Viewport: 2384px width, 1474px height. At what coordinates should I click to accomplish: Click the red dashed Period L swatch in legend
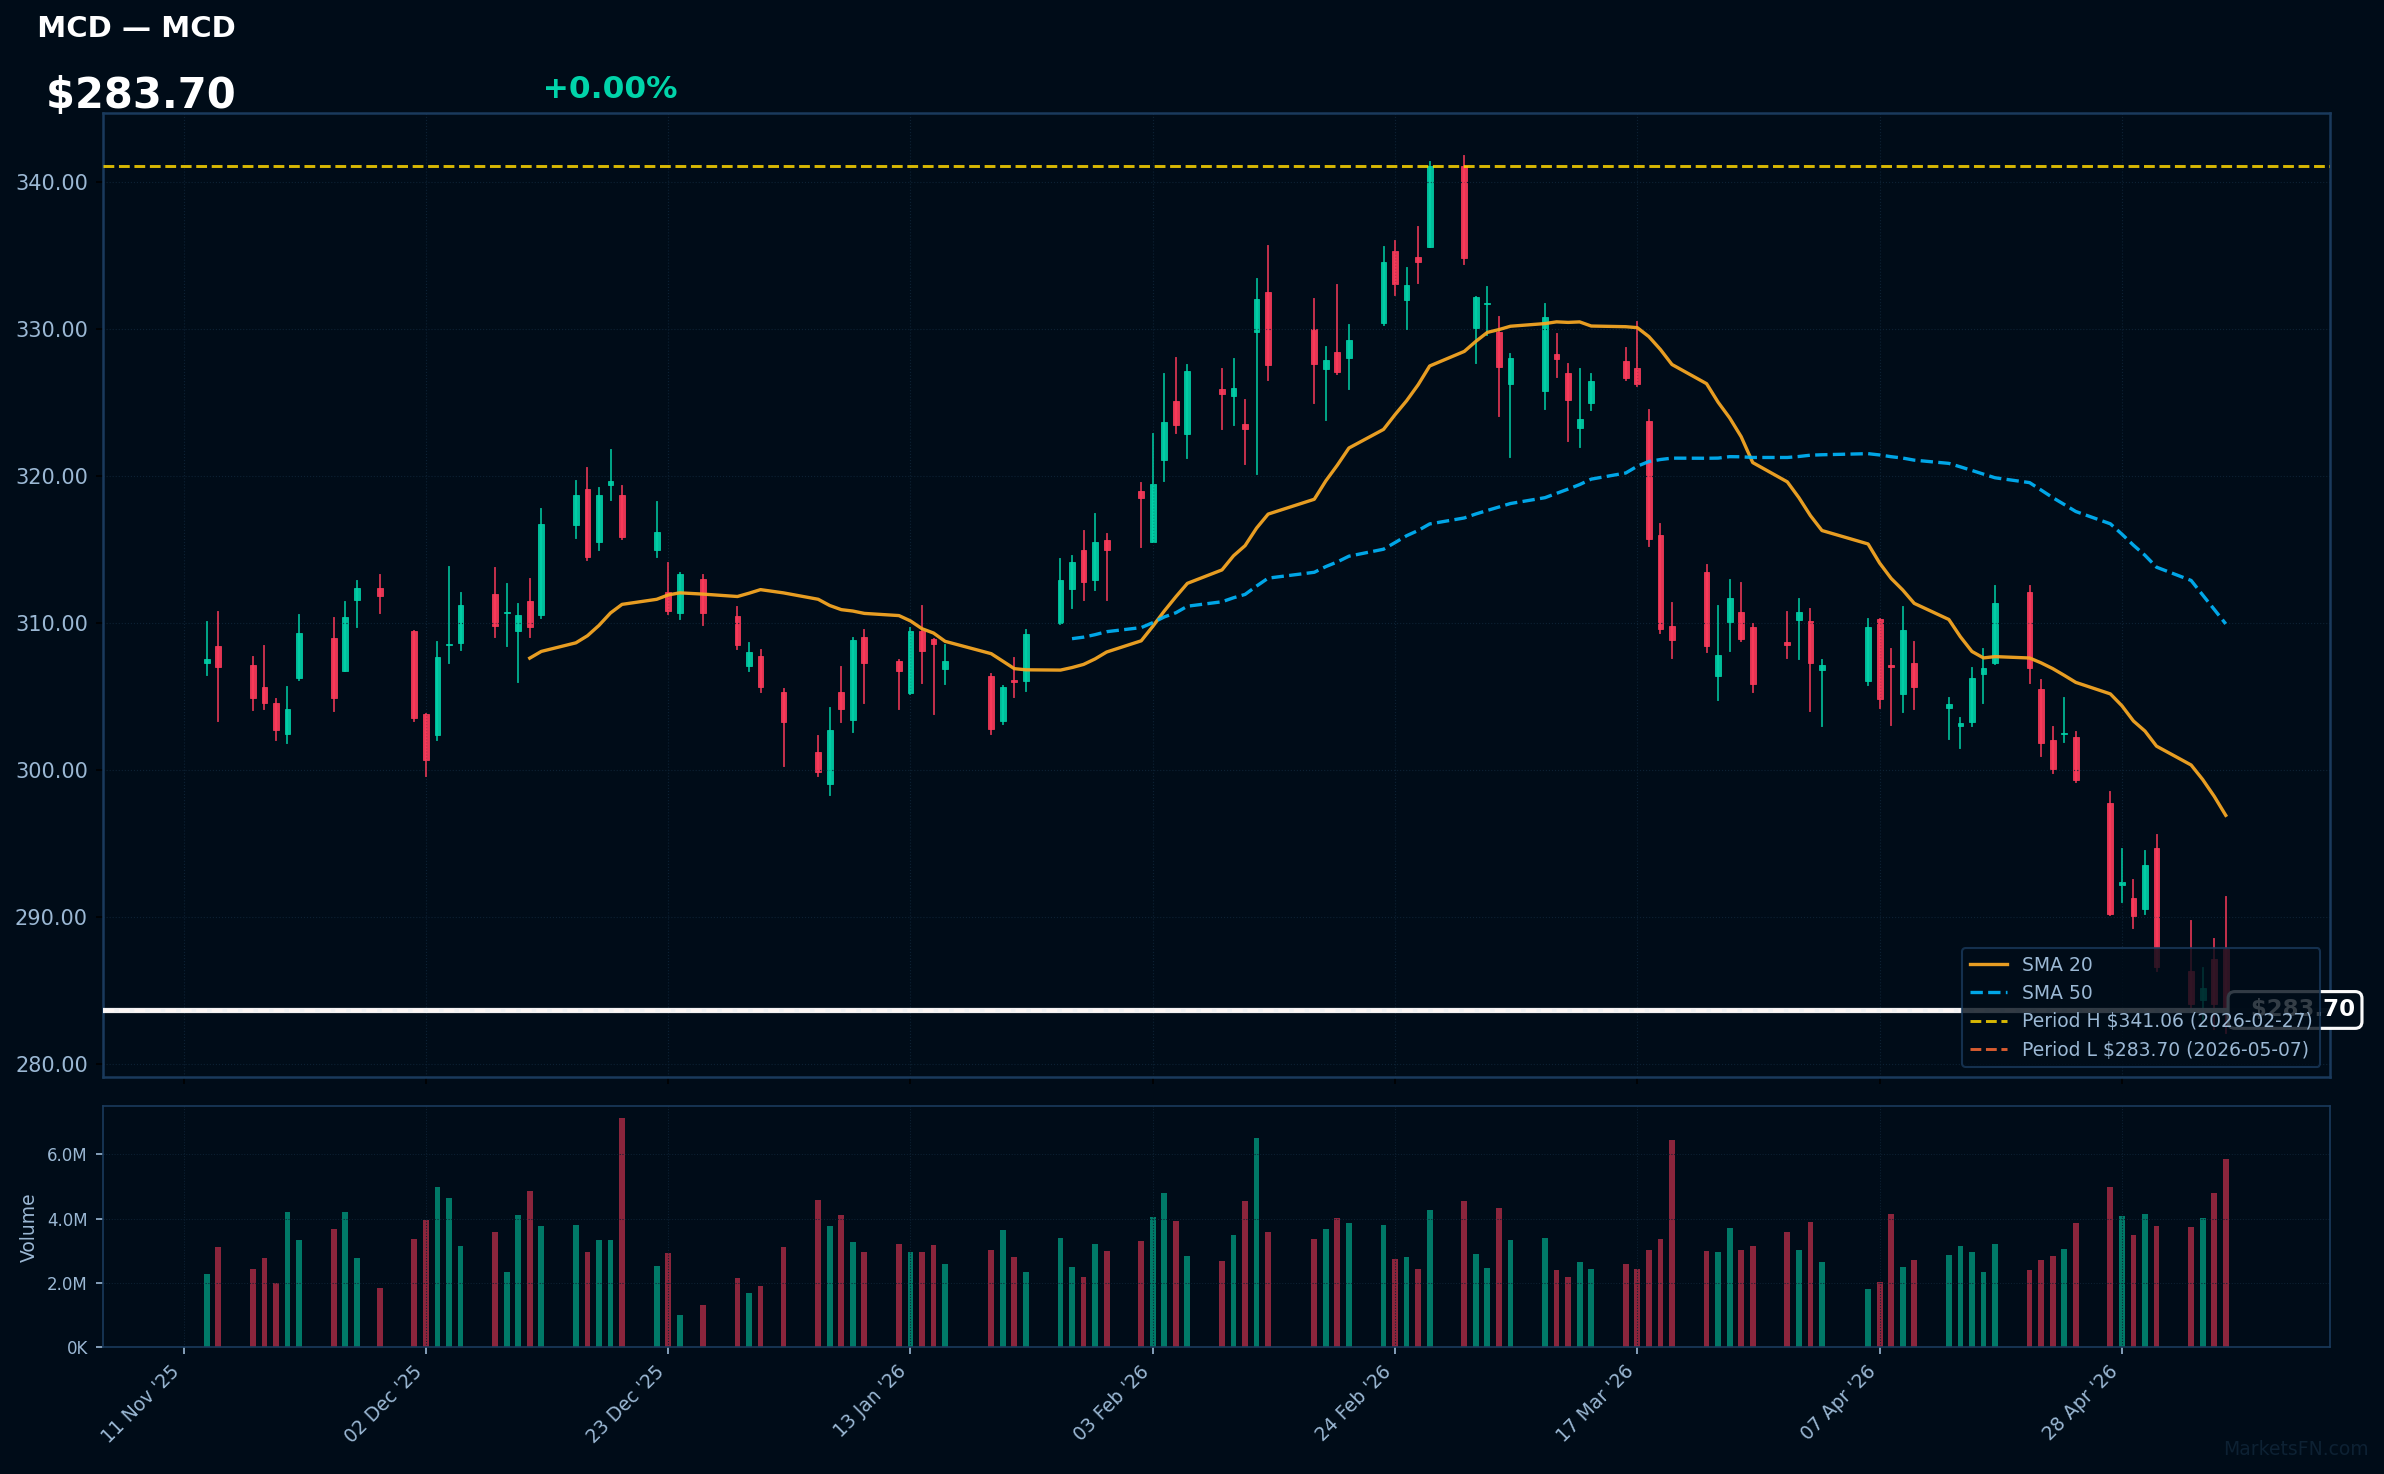pyautogui.click(x=1989, y=1050)
